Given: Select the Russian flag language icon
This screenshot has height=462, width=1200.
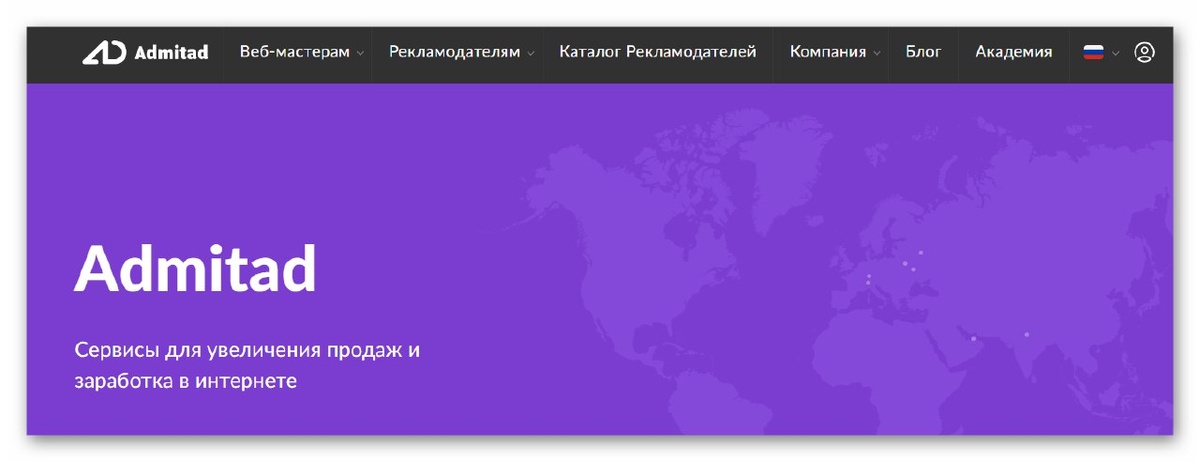Looking at the screenshot, I should (1093, 52).
